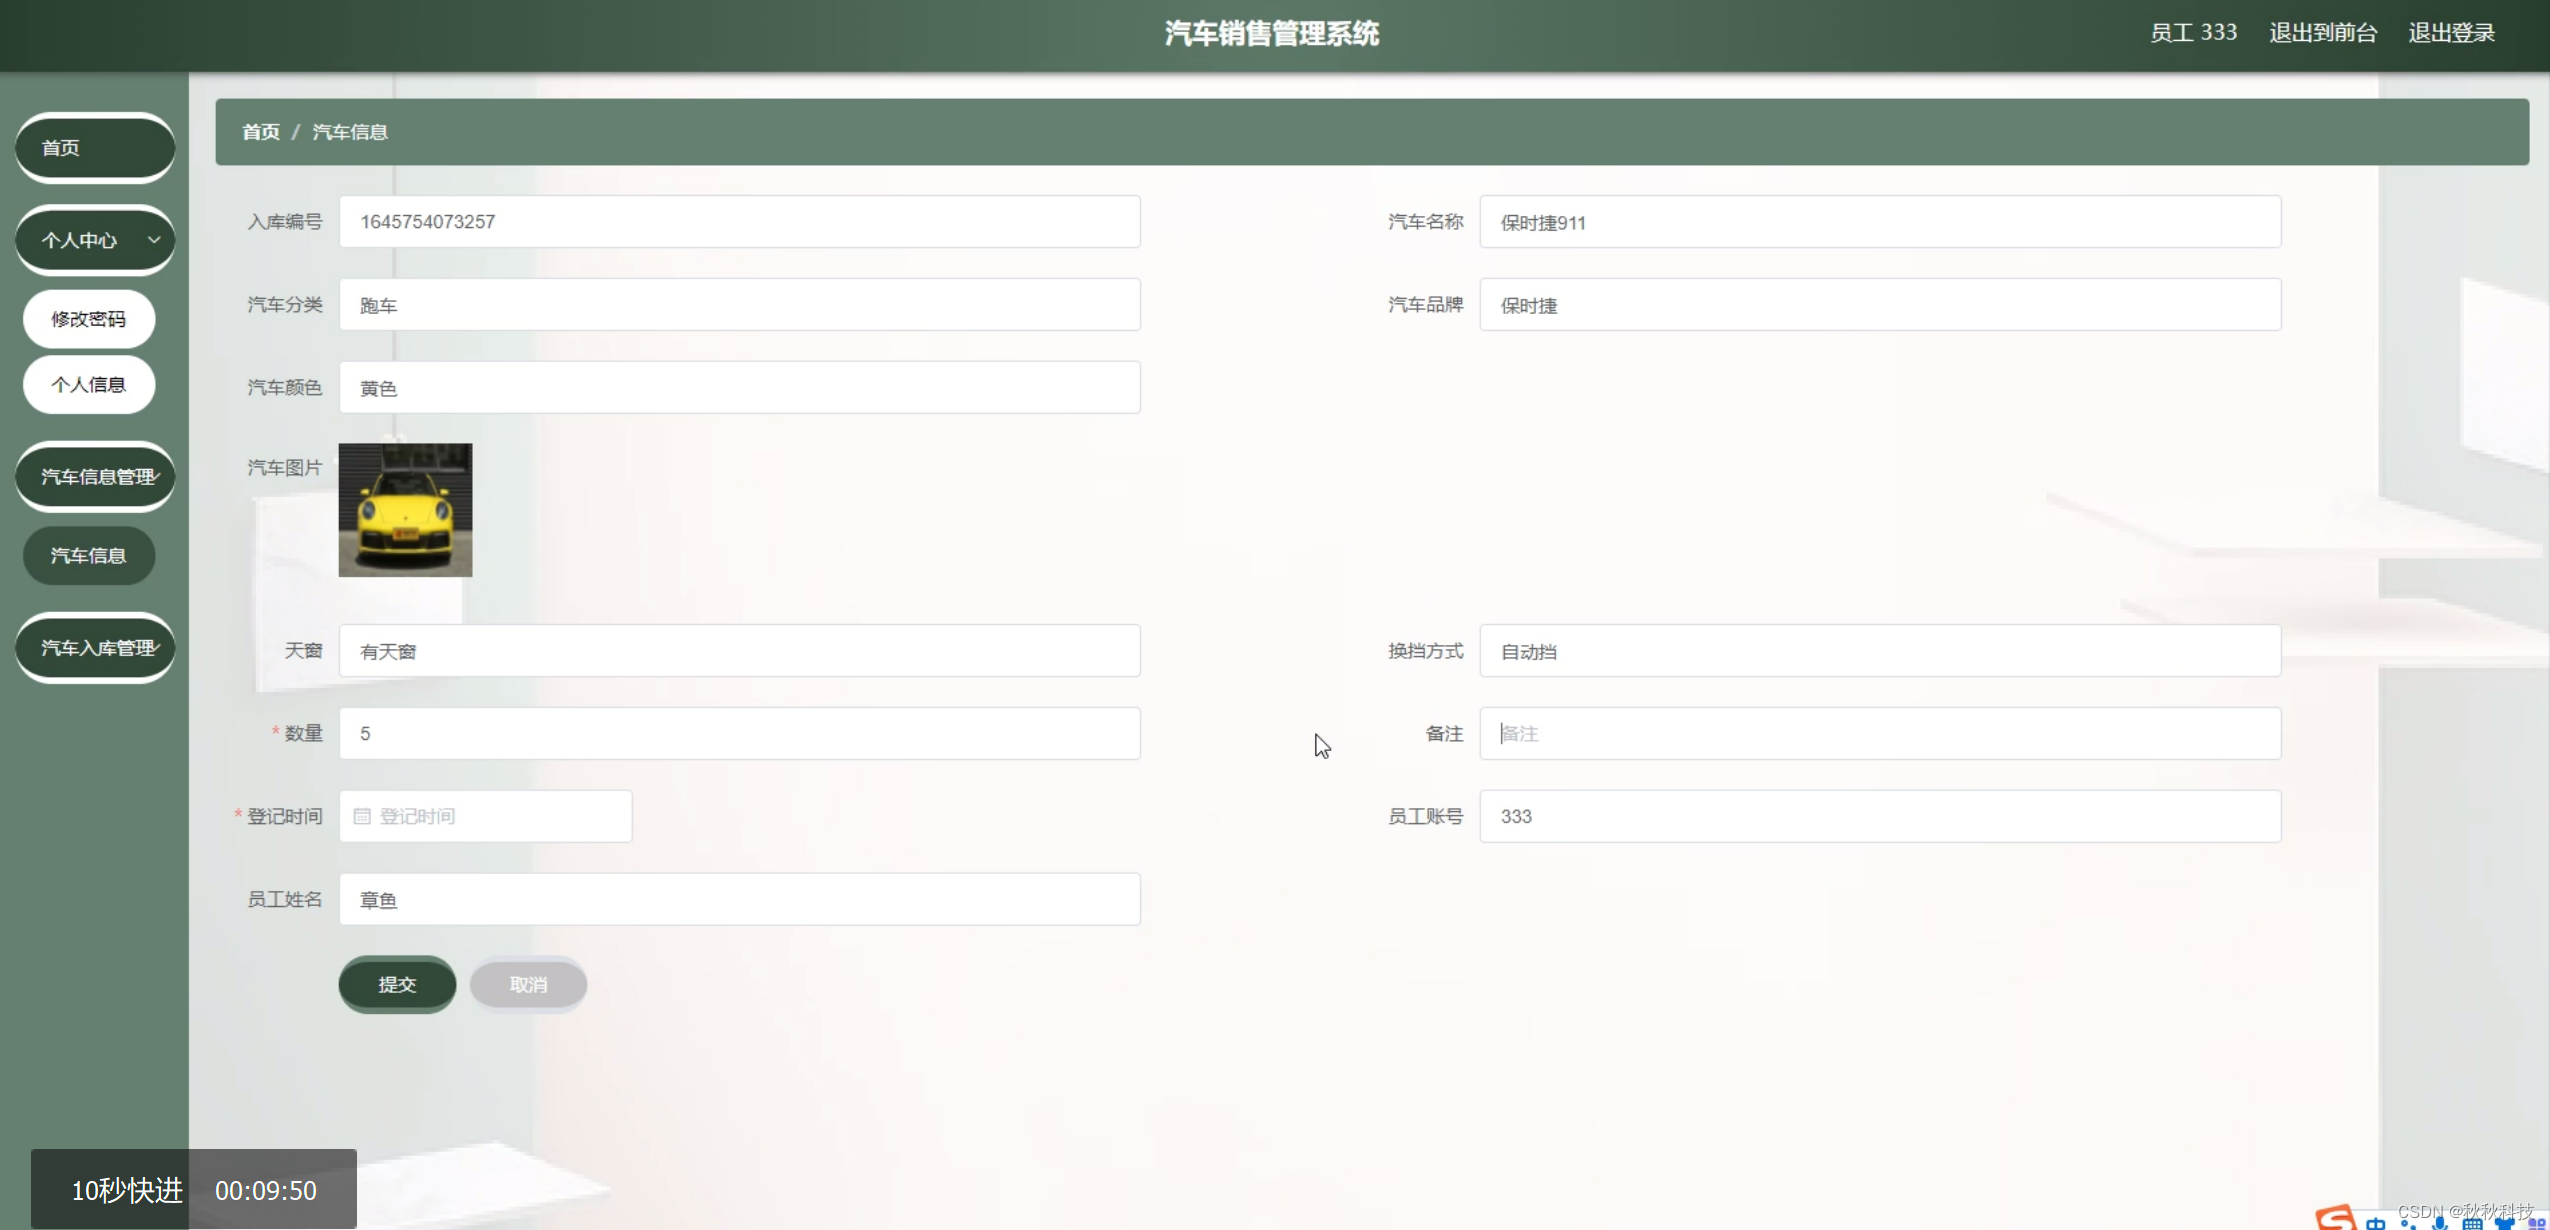Expand the 汽车入库管理 sidebar menu
2550x1230 pixels.
pos(96,648)
